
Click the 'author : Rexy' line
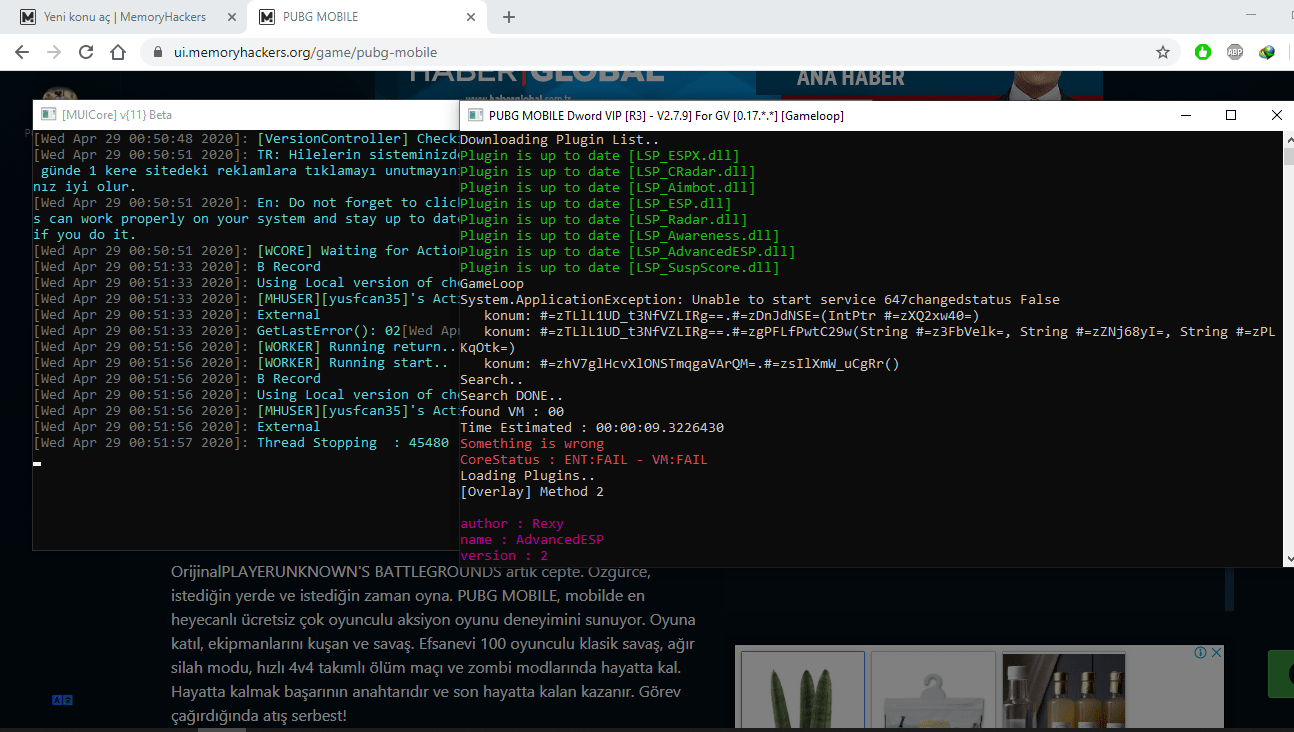coord(512,523)
